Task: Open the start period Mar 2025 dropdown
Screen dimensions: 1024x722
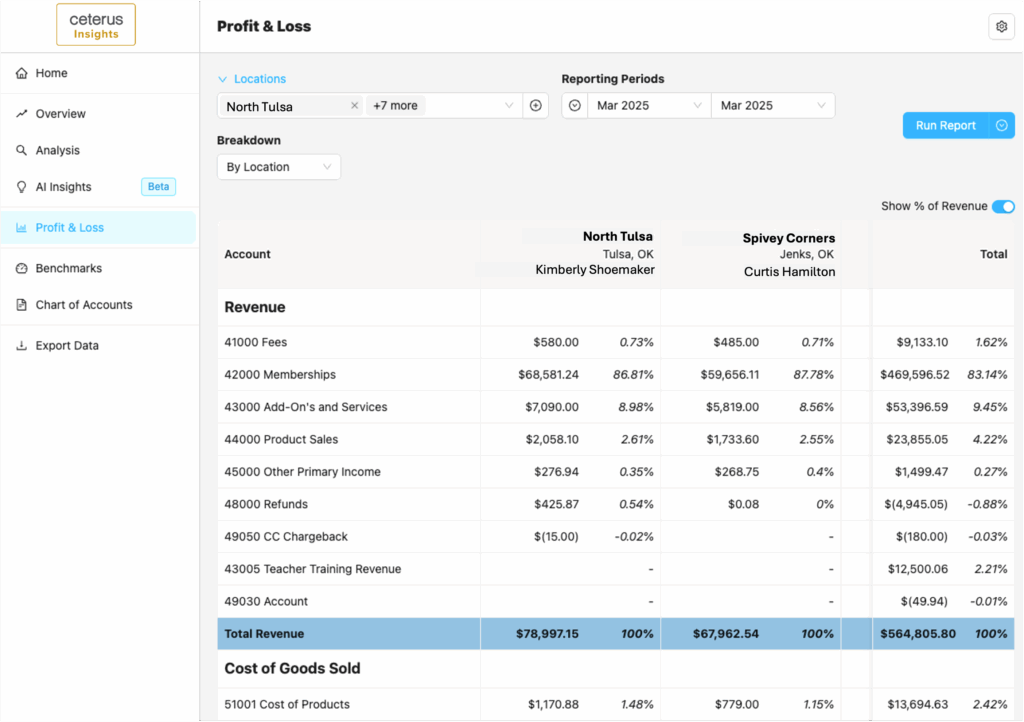Action: tap(649, 106)
